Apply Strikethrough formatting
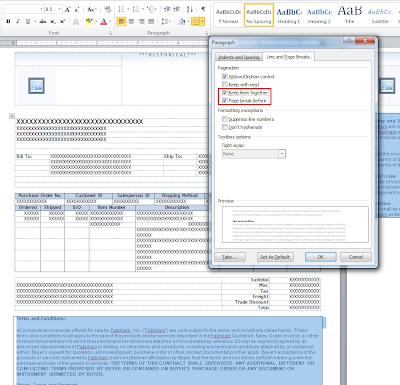 click(x=43, y=21)
